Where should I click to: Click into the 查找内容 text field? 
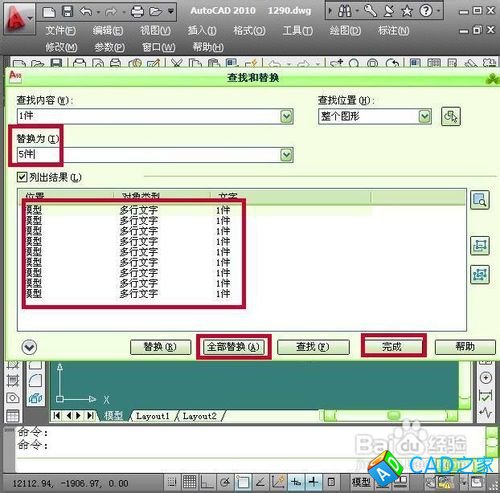pyautogui.click(x=149, y=116)
